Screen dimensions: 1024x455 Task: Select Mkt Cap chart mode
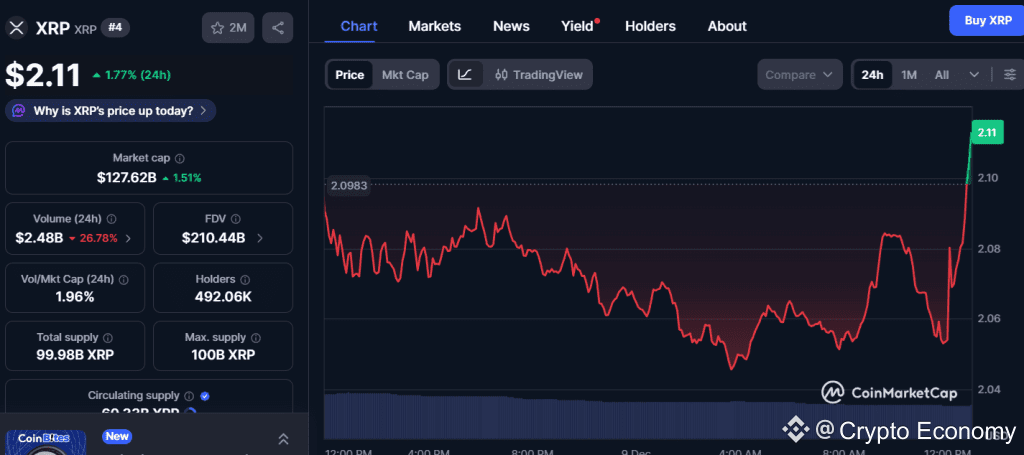click(x=405, y=74)
